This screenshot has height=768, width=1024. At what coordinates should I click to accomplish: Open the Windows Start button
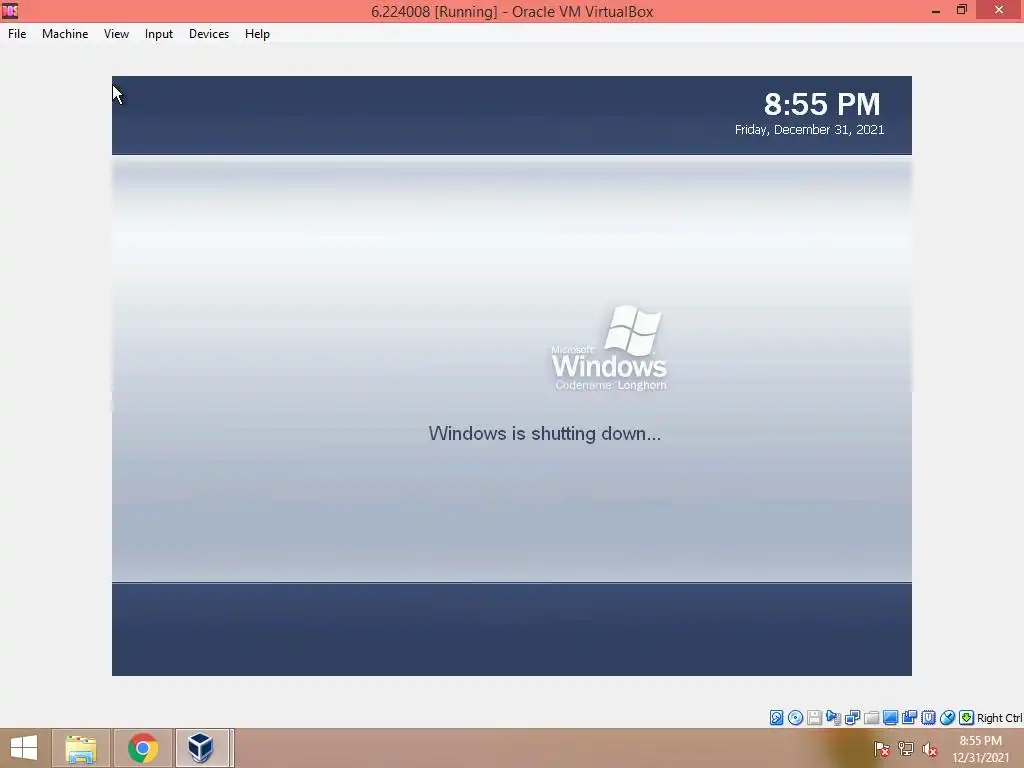coord(24,748)
